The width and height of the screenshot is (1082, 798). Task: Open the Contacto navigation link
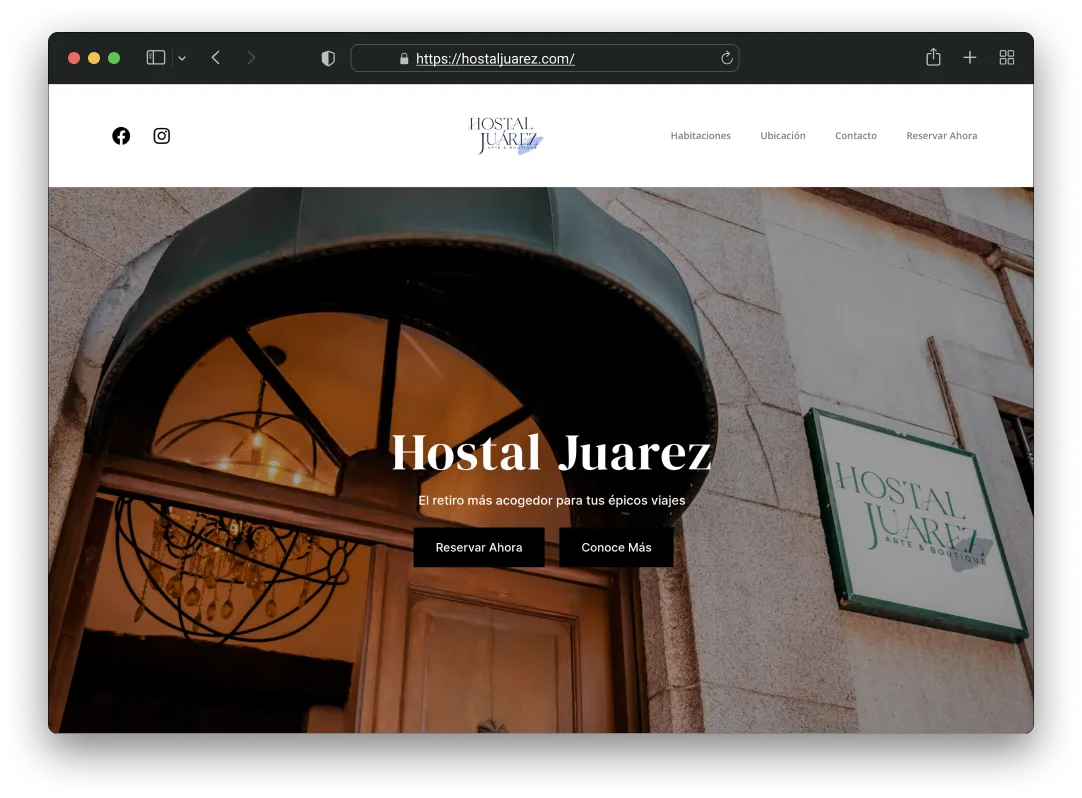point(856,135)
